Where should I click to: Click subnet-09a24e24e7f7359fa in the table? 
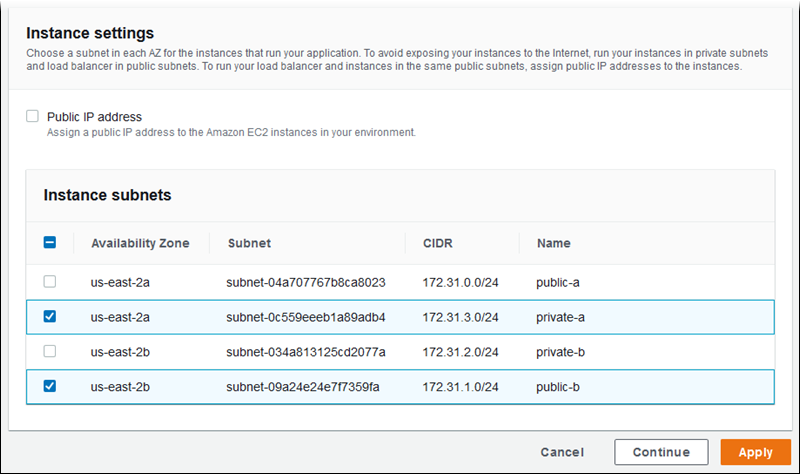point(303,386)
